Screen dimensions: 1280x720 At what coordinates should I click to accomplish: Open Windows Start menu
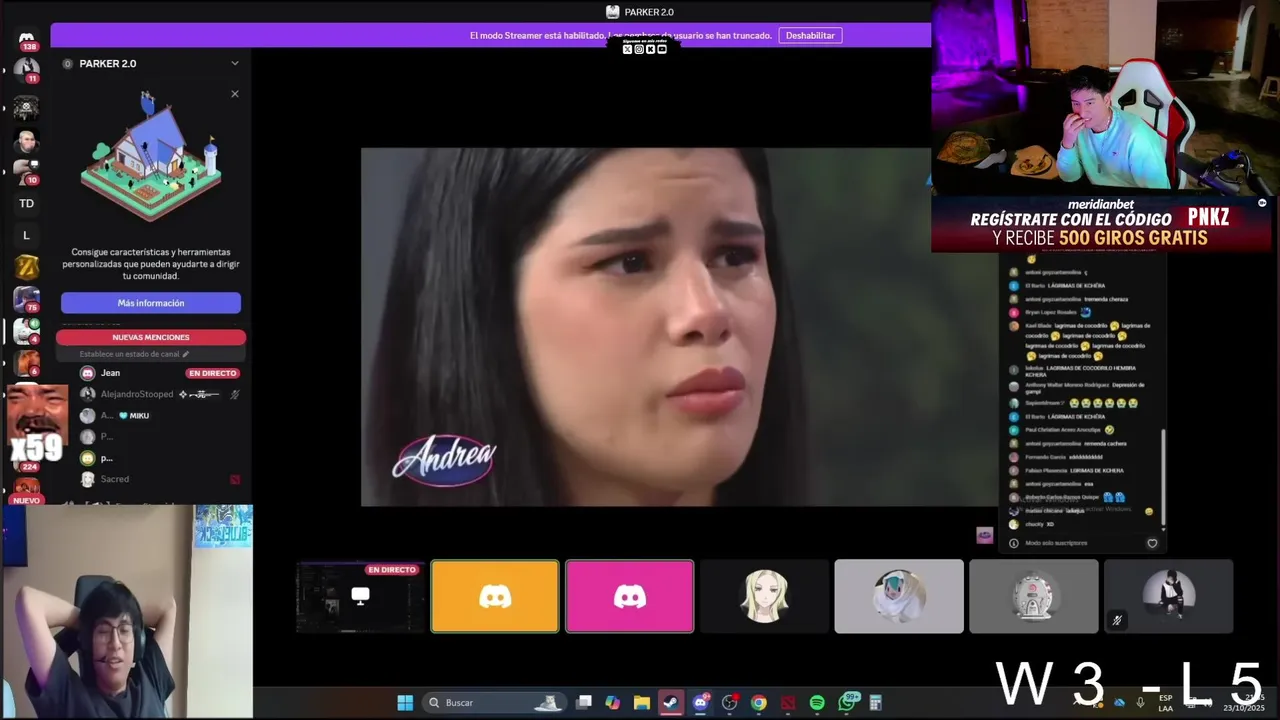click(405, 702)
